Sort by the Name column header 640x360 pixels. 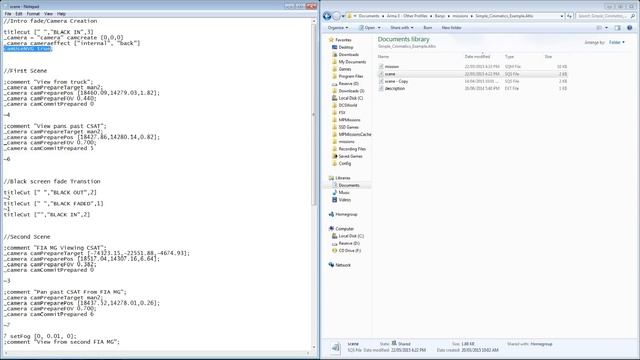click(383, 57)
